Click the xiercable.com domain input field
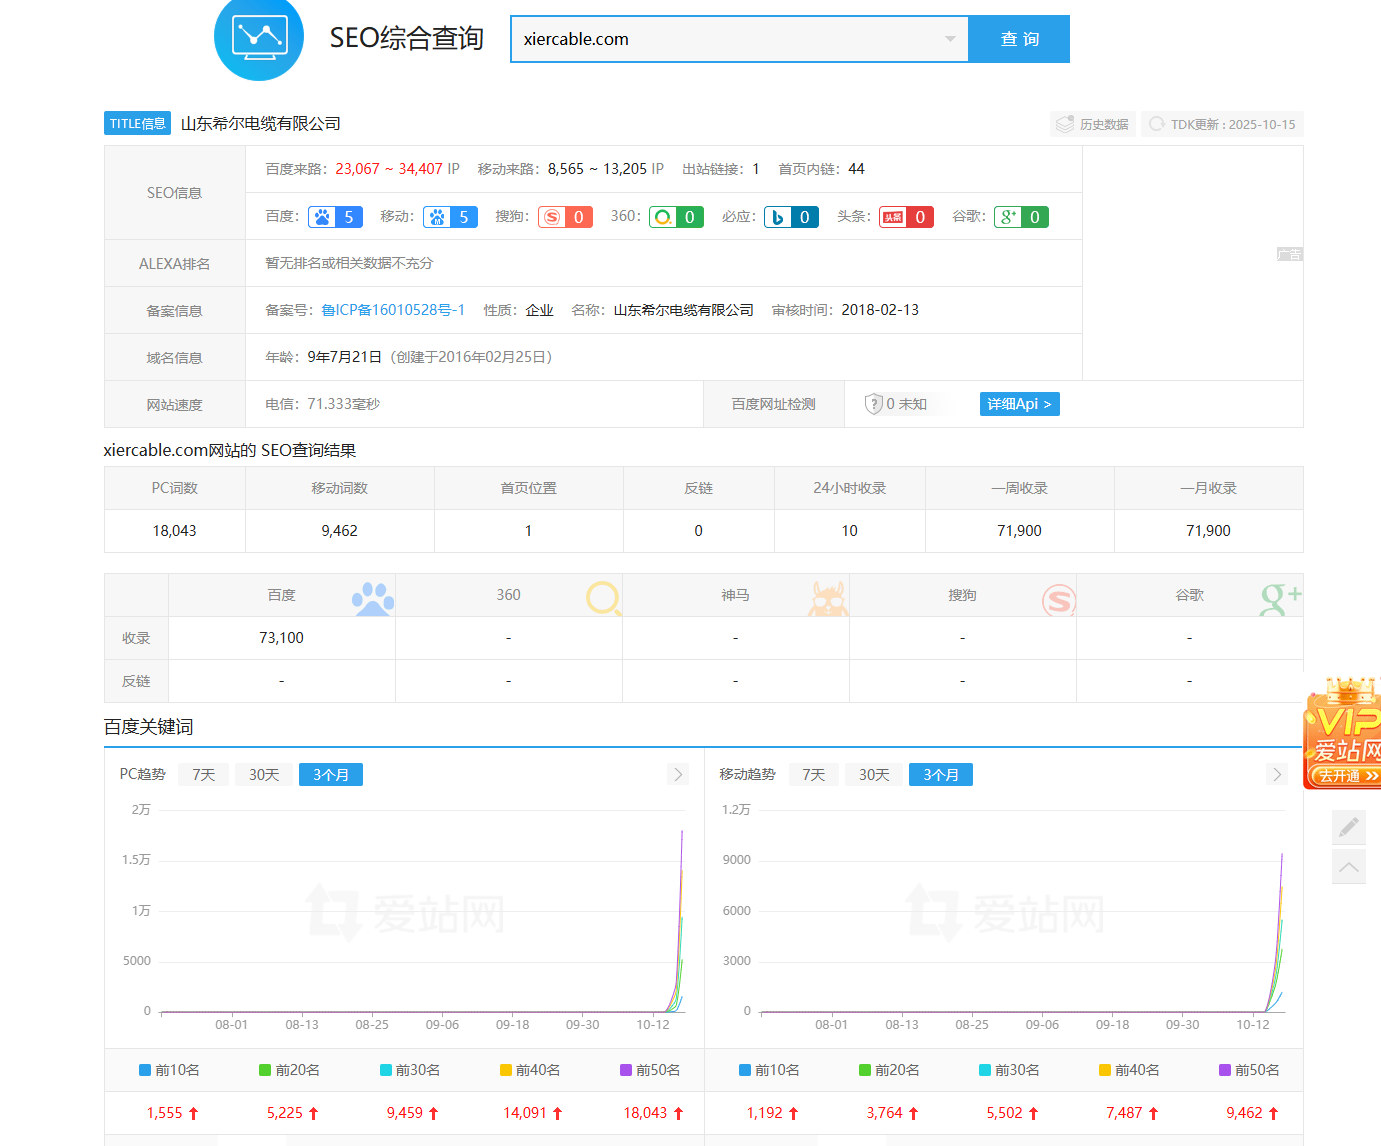1381x1146 pixels. coord(730,39)
